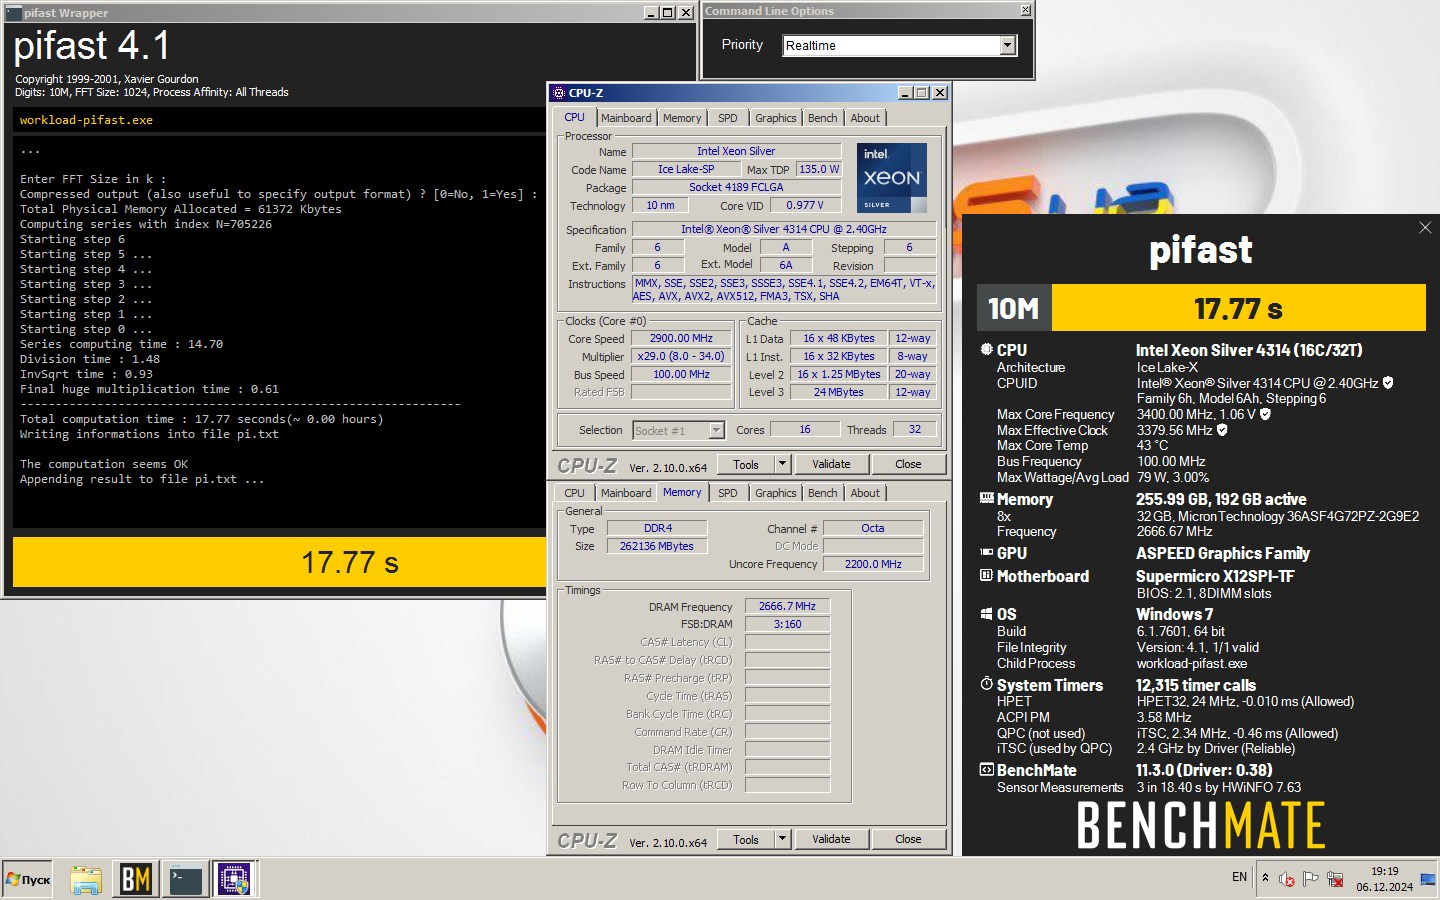Open the SPD tab in upper CPU-Z window

coord(728,118)
